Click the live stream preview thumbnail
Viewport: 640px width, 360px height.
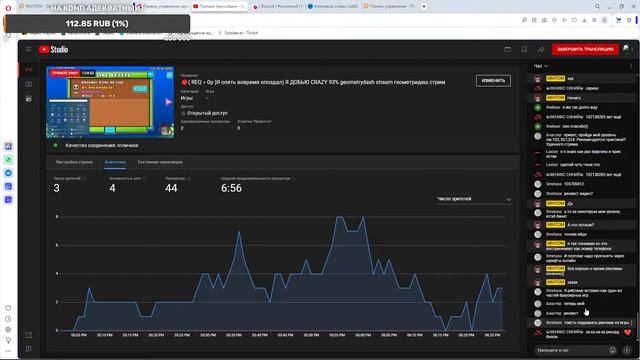click(x=110, y=102)
